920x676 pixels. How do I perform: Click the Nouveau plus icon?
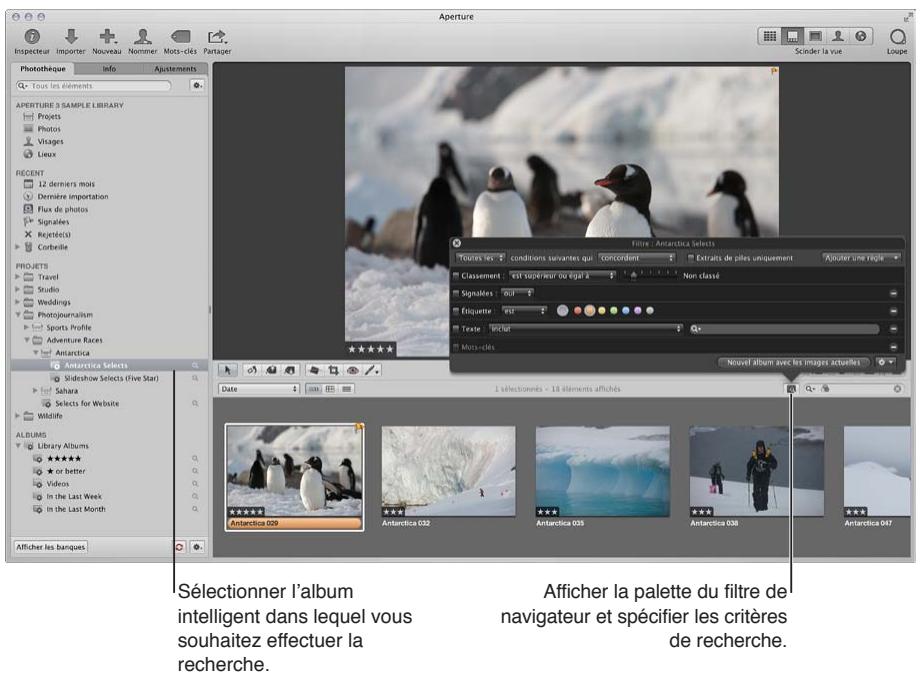click(x=107, y=36)
